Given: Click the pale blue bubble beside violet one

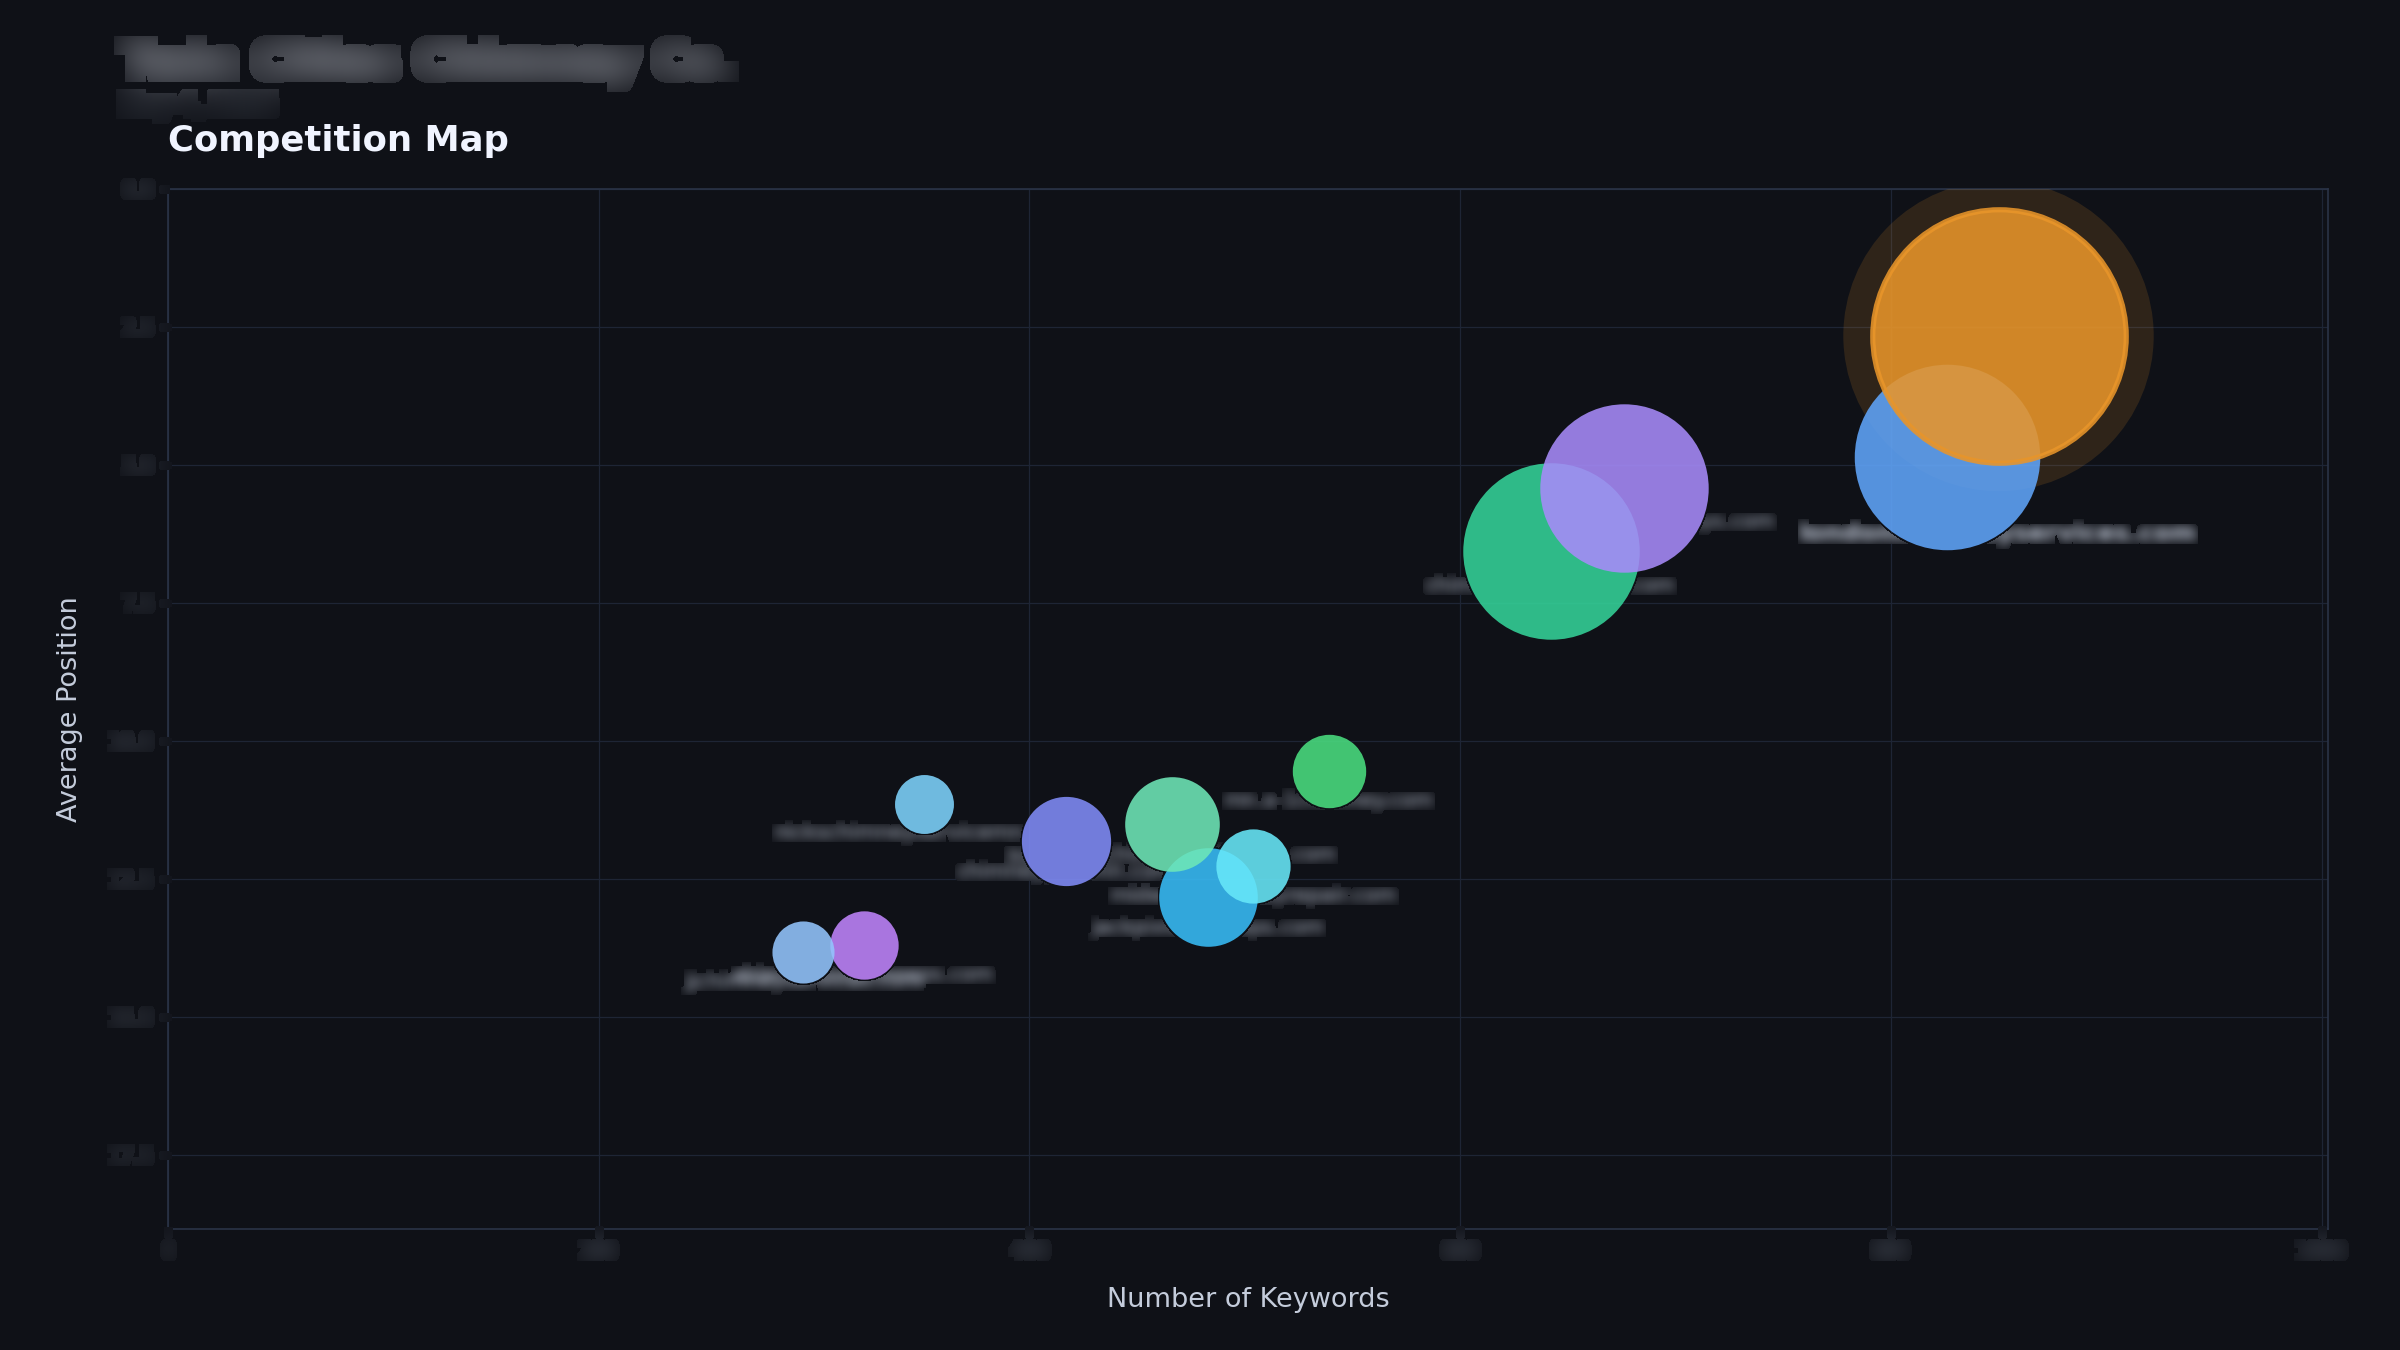Looking at the screenshot, I should pos(802,952).
